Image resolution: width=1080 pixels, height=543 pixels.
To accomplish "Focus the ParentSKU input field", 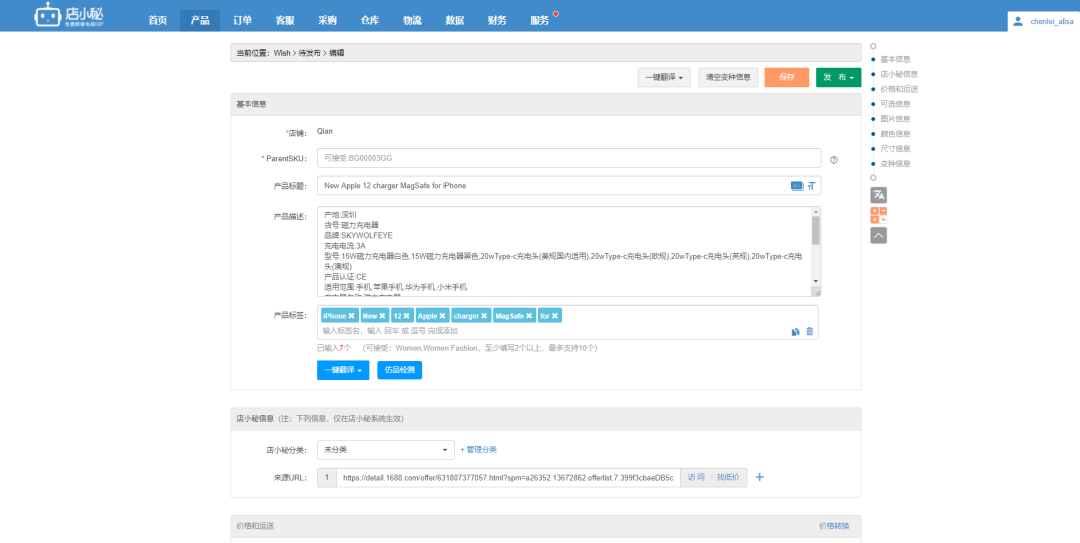I will coord(569,158).
